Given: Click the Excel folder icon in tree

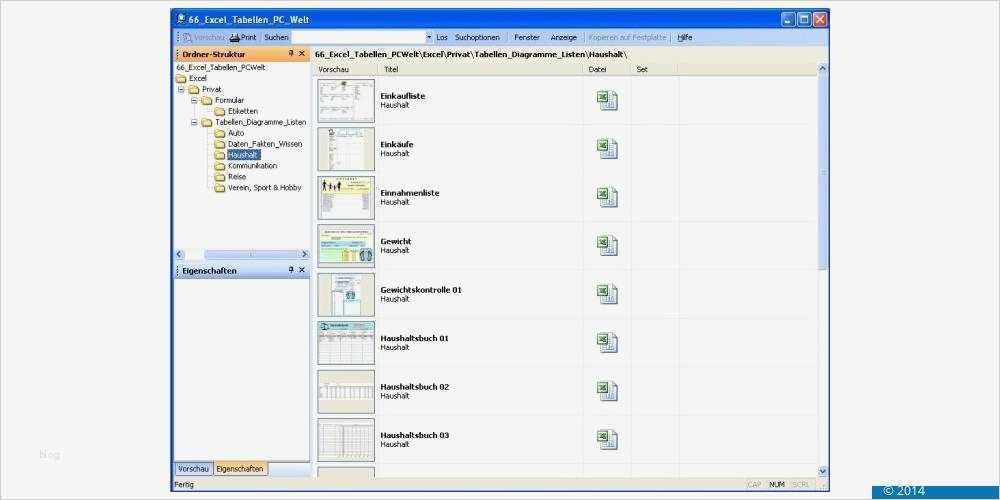Looking at the screenshot, I should tap(181, 78).
